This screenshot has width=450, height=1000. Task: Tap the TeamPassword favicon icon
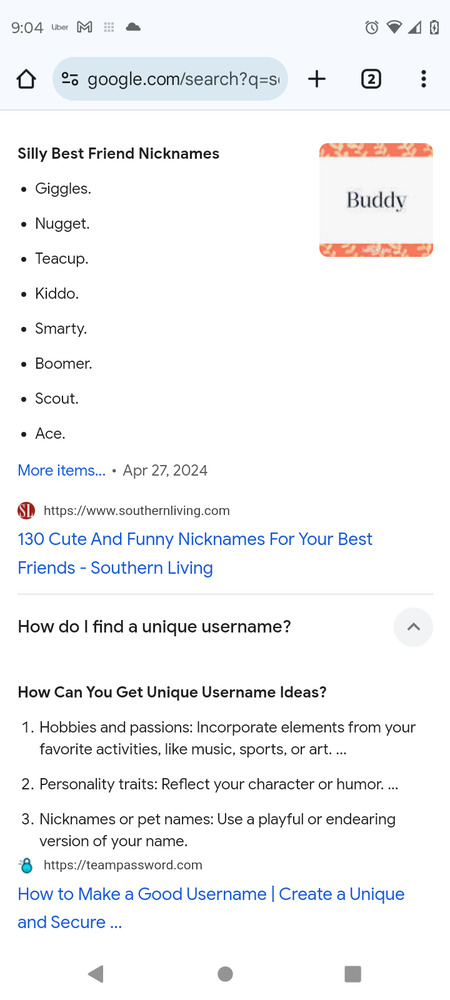pos(26,865)
